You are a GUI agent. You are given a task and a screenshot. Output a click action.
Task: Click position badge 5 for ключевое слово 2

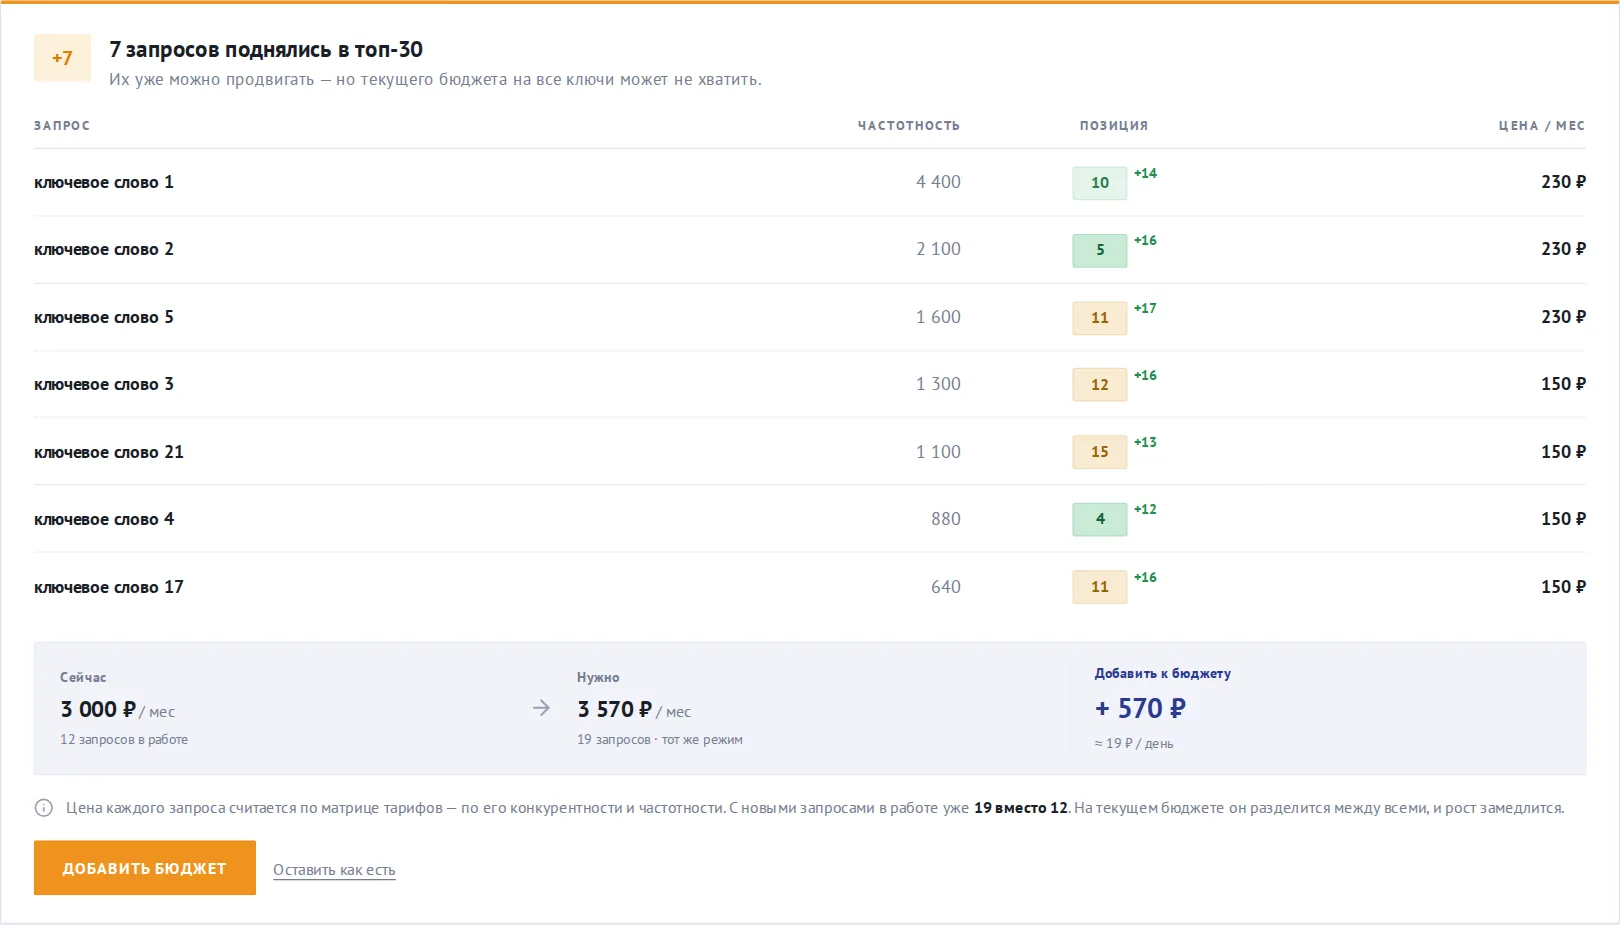(x=1100, y=250)
